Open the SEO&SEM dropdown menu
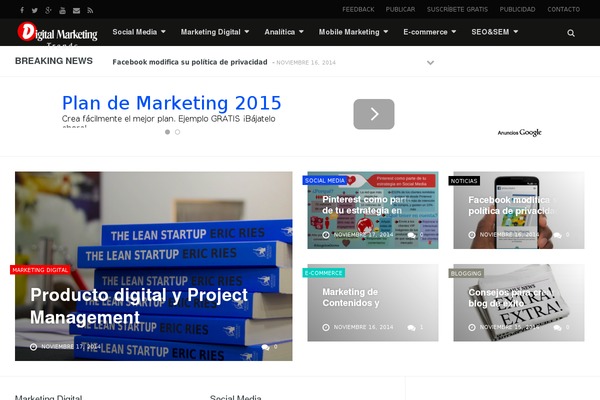The height and width of the screenshot is (400, 600). [494, 32]
